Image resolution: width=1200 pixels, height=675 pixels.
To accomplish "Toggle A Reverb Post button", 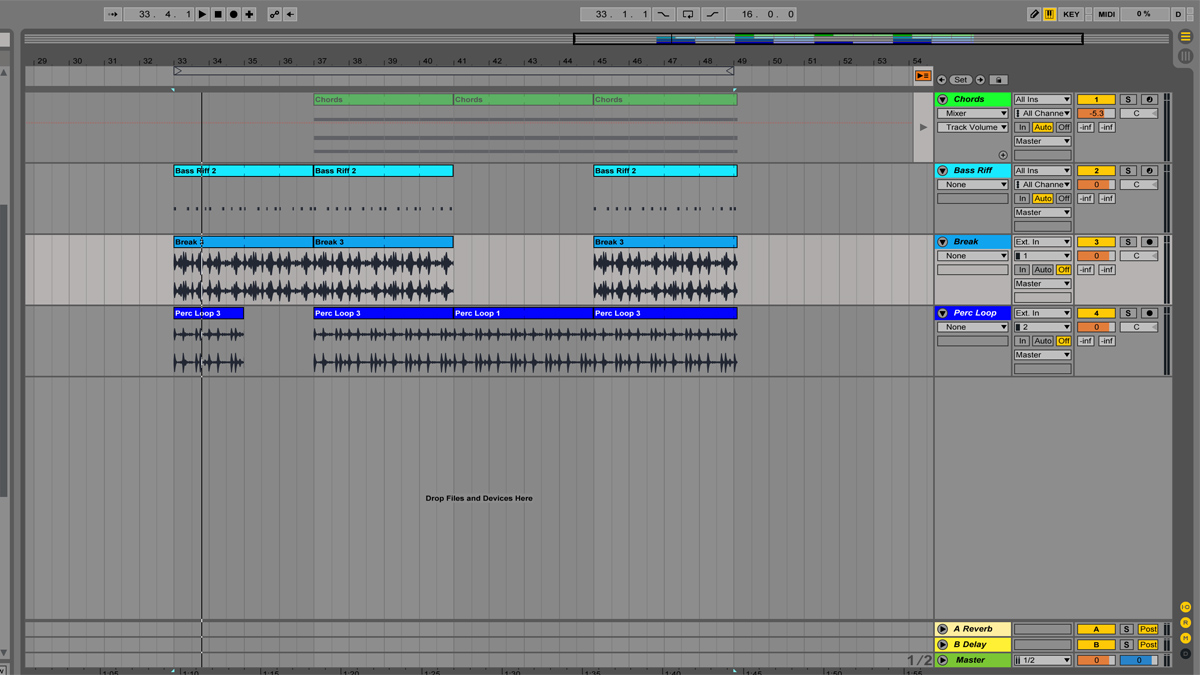I will 1148,630.
